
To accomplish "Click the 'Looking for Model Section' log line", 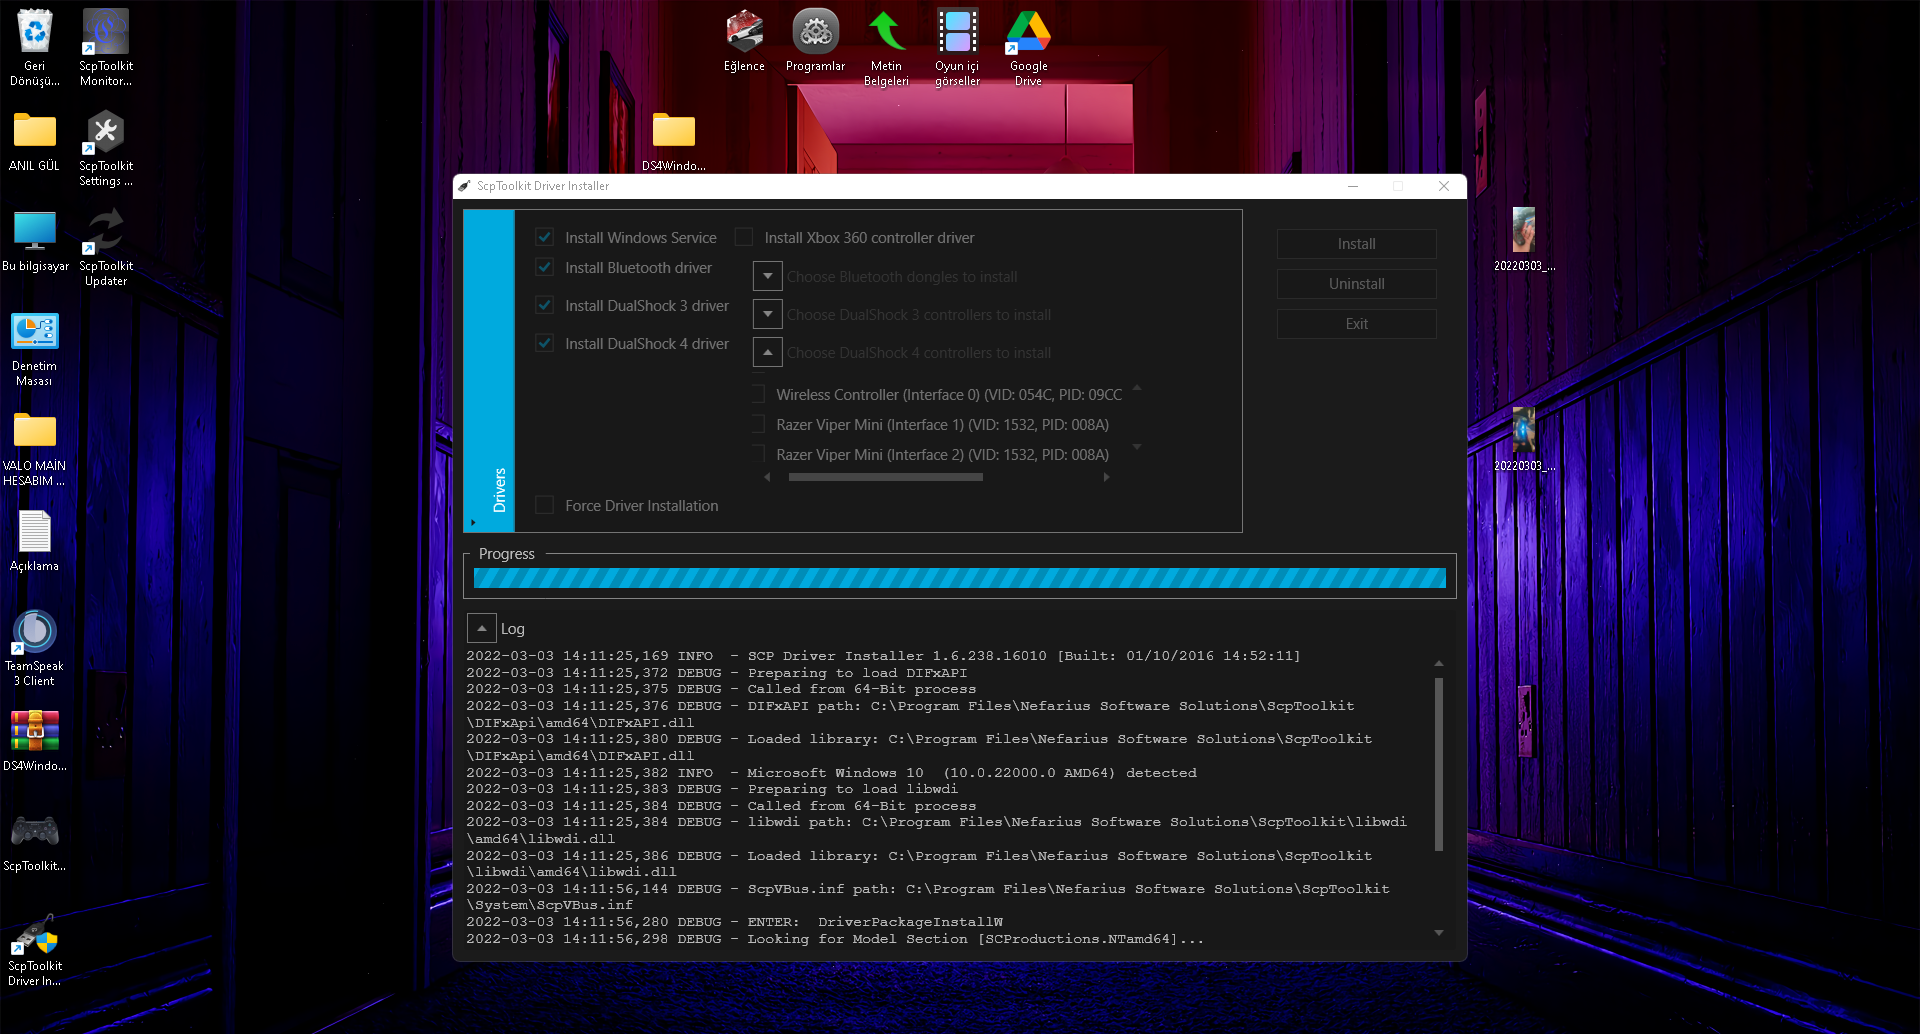I will (835, 939).
